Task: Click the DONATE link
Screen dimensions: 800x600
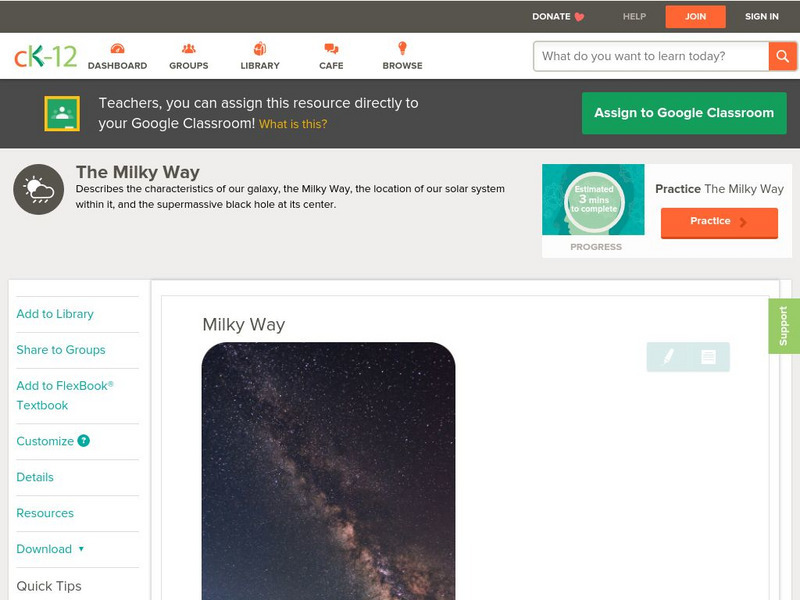Action: [x=551, y=17]
